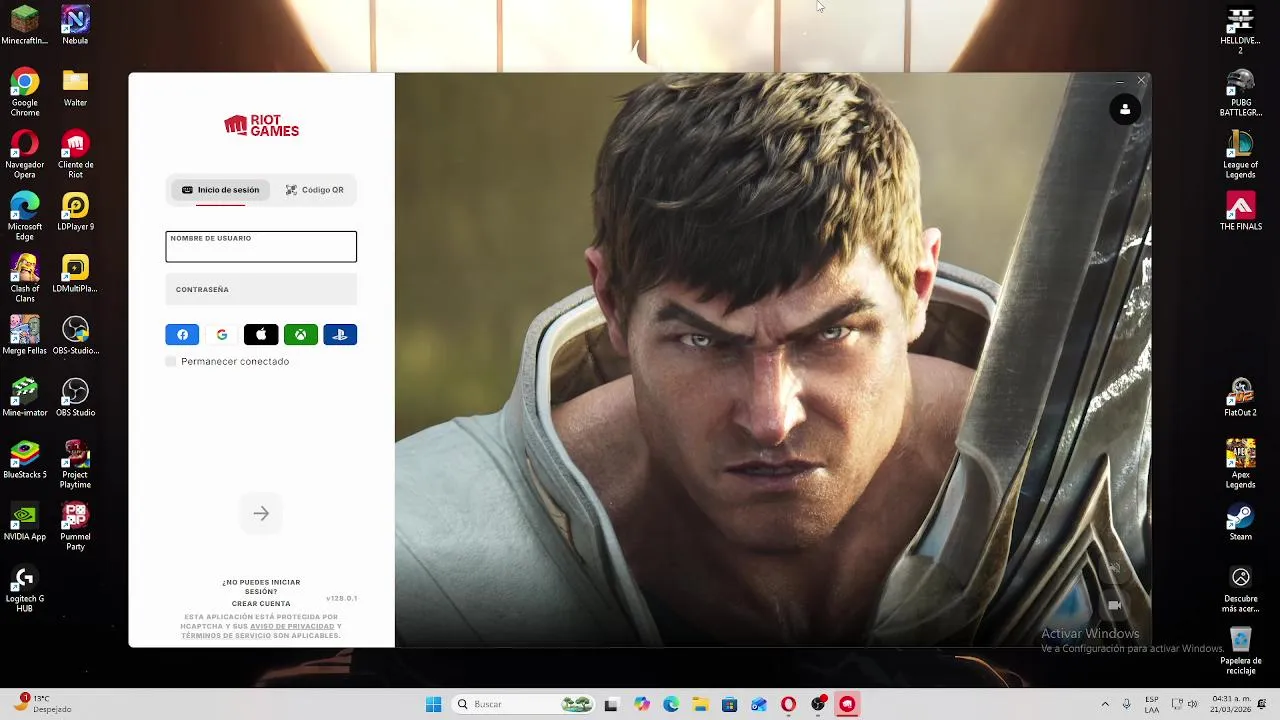Open the weather widget 'Despejado'
The height and width of the screenshot is (720, 1280).
(x=42, y=704)
